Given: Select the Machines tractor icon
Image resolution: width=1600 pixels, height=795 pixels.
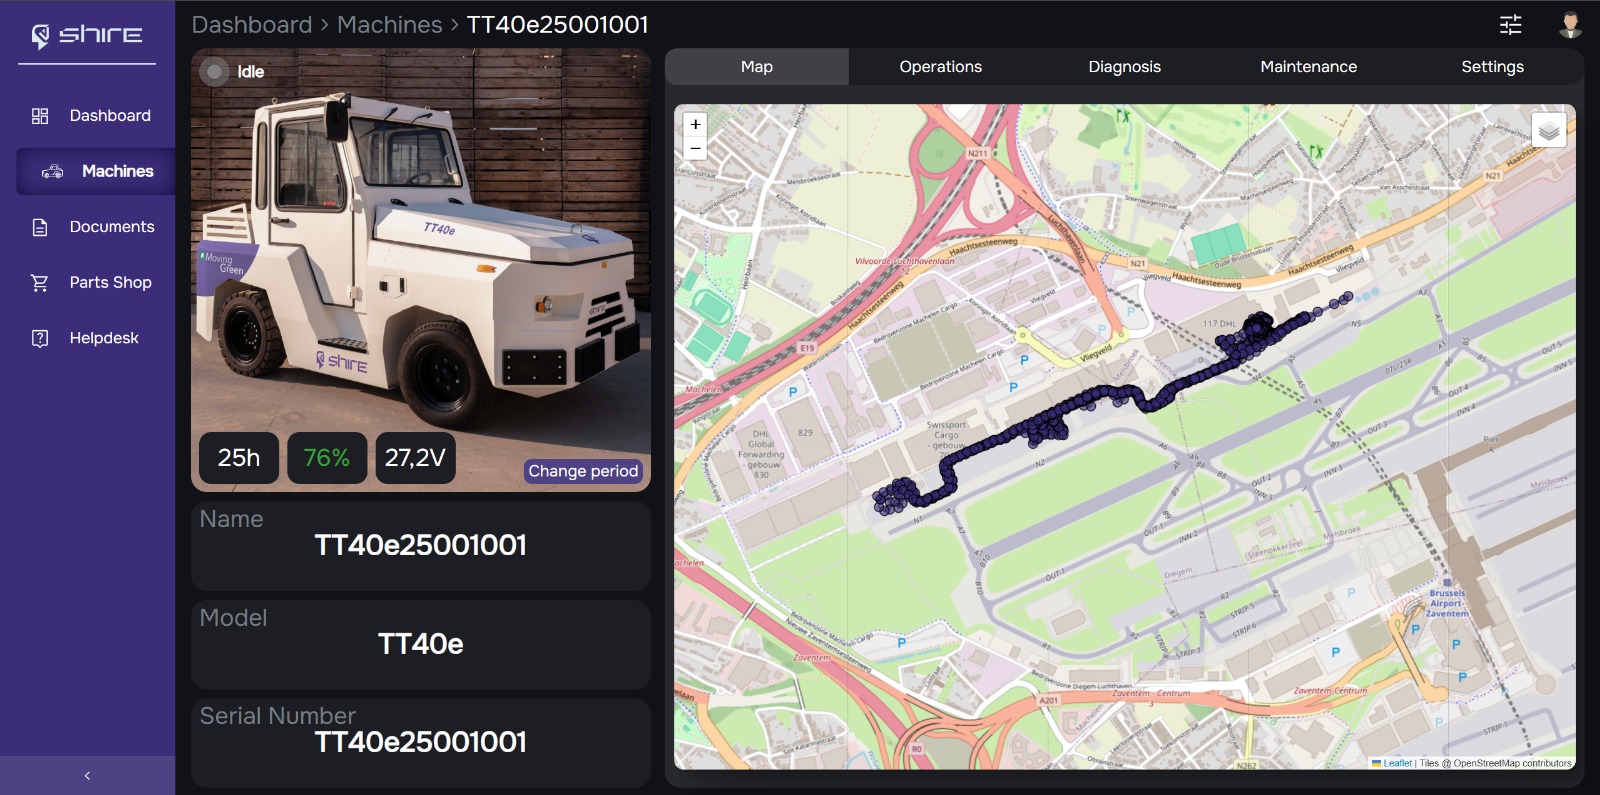Looking at the screenshot, I should 52,172.
